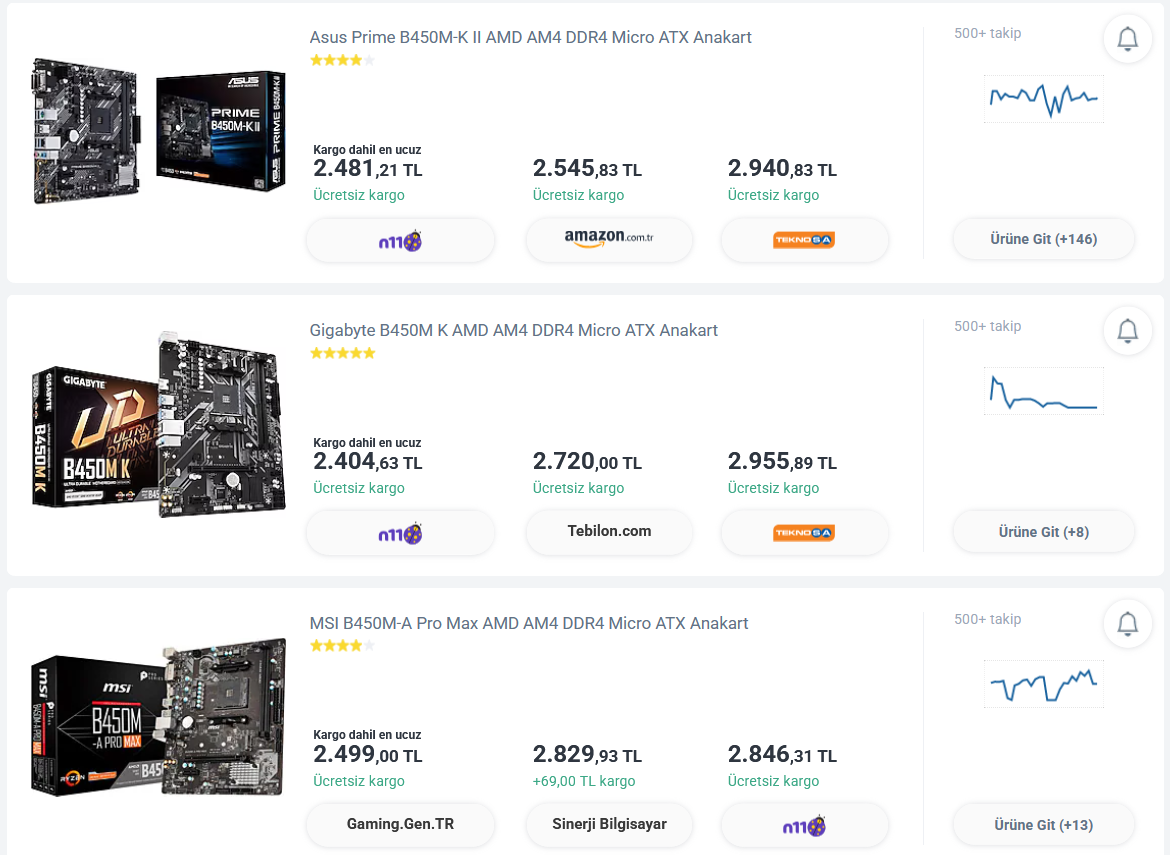The height and width of the screenshot is (855, 1170).
Task: Click n11 store logo for Asus motherboard
Action: 400,240
